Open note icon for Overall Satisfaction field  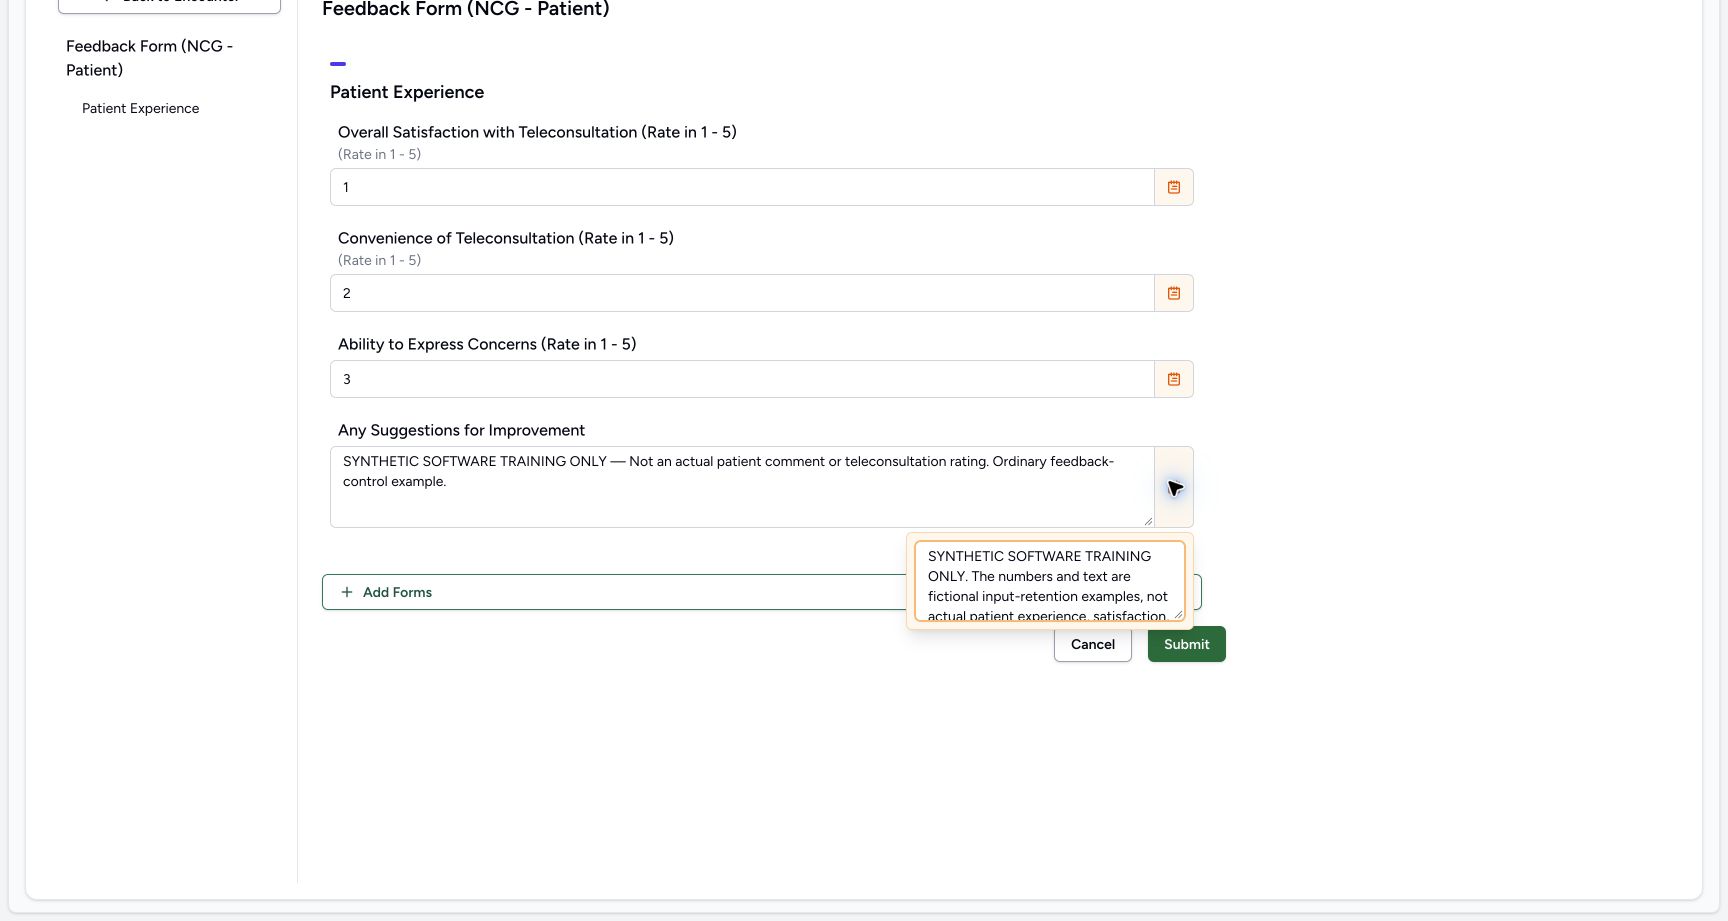1174,187
